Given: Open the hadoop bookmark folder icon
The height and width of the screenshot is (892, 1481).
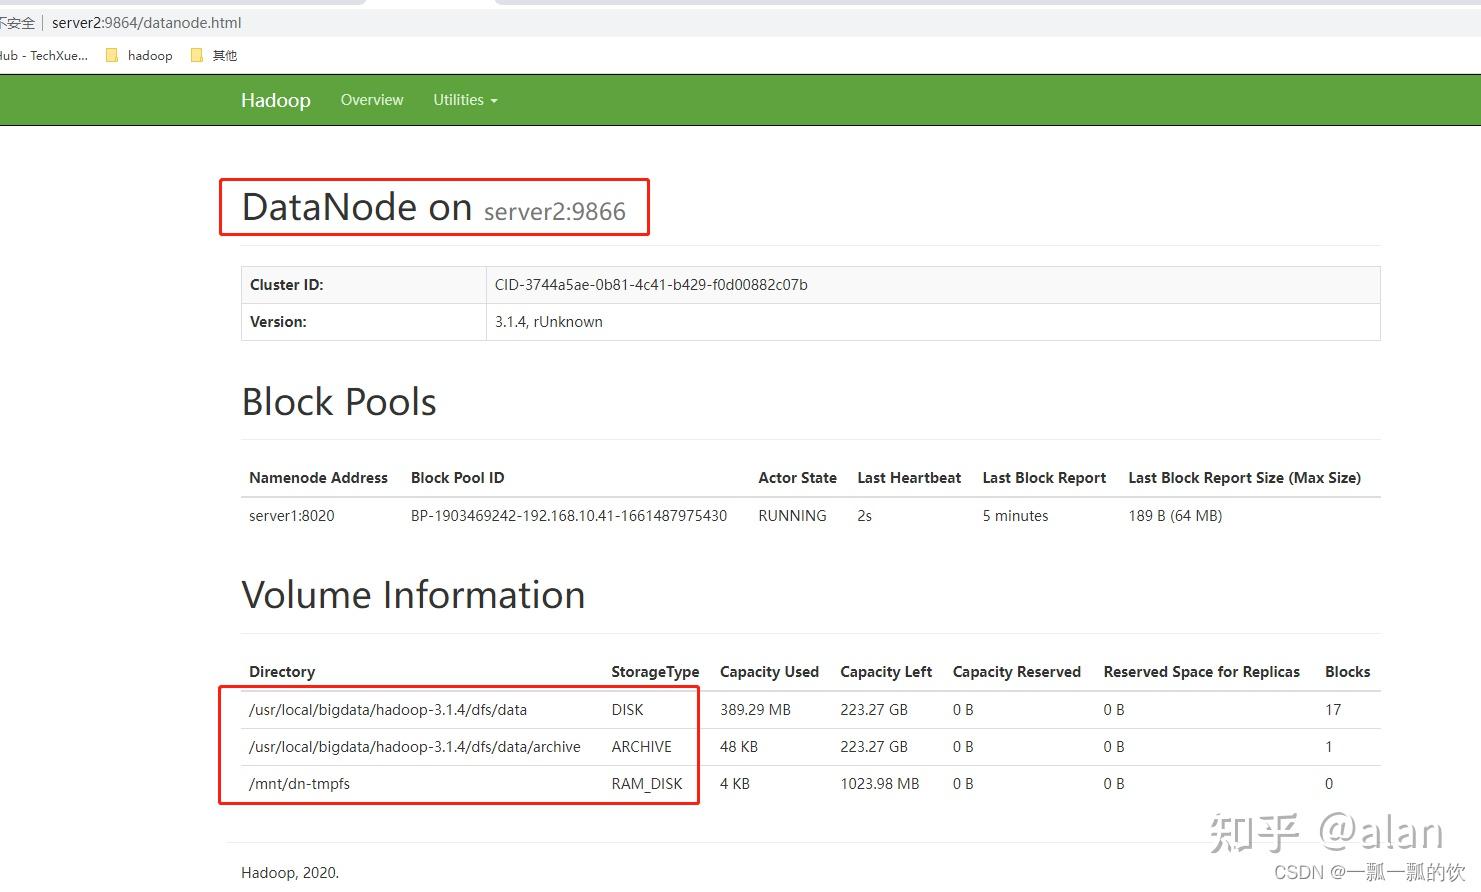Looking at the screenshot, I should click(x=112, y=56).
